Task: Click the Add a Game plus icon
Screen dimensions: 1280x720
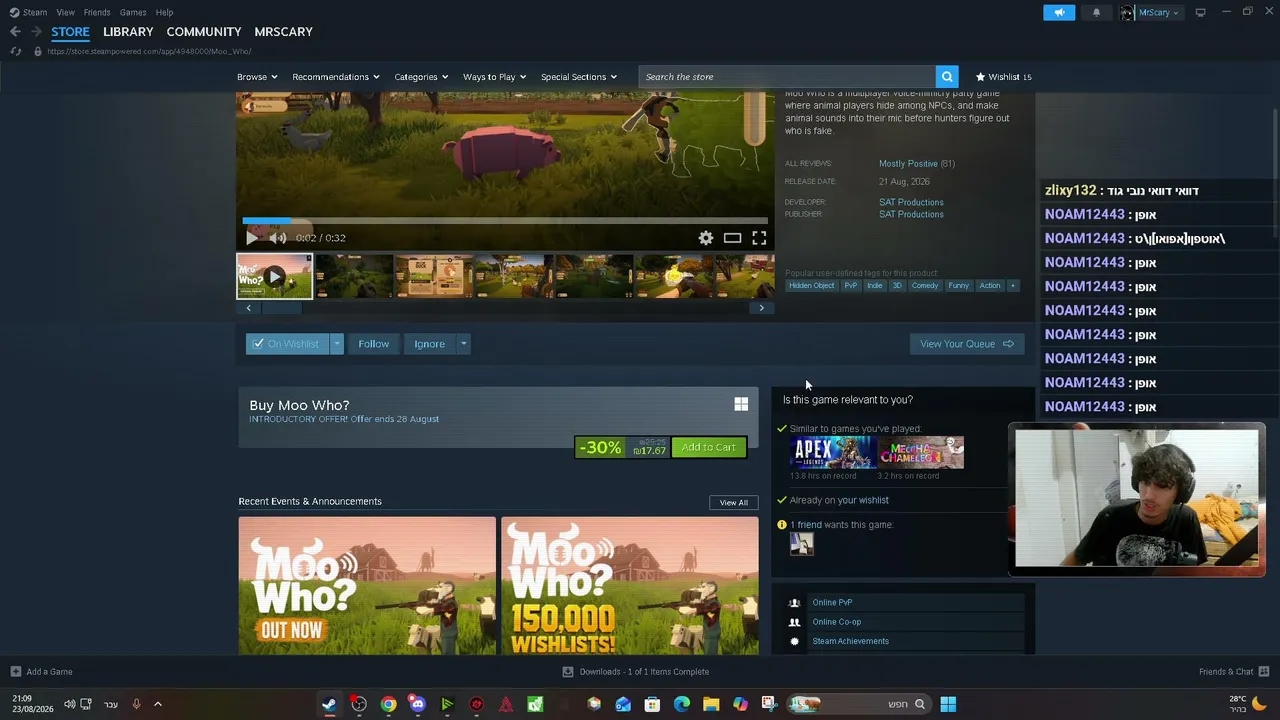Action: point(15,672)
